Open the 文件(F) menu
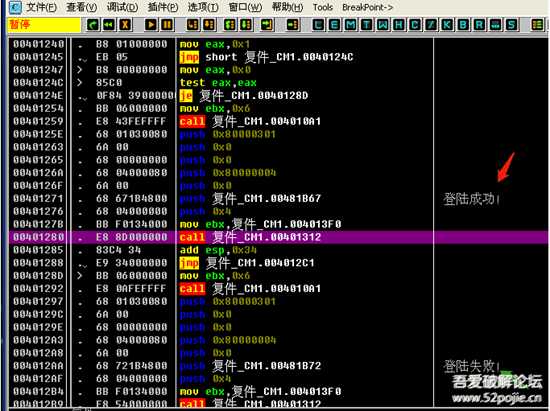Viewport: 550px width, 411px height. [x=41, y=7]
